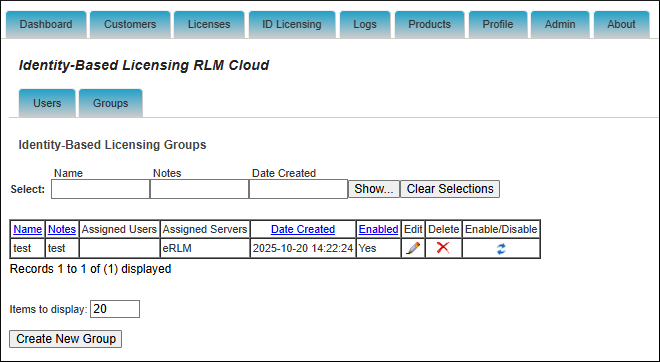Open the Dashboard tab
Viewport: 660px width, 362px height.
point(46,24)
